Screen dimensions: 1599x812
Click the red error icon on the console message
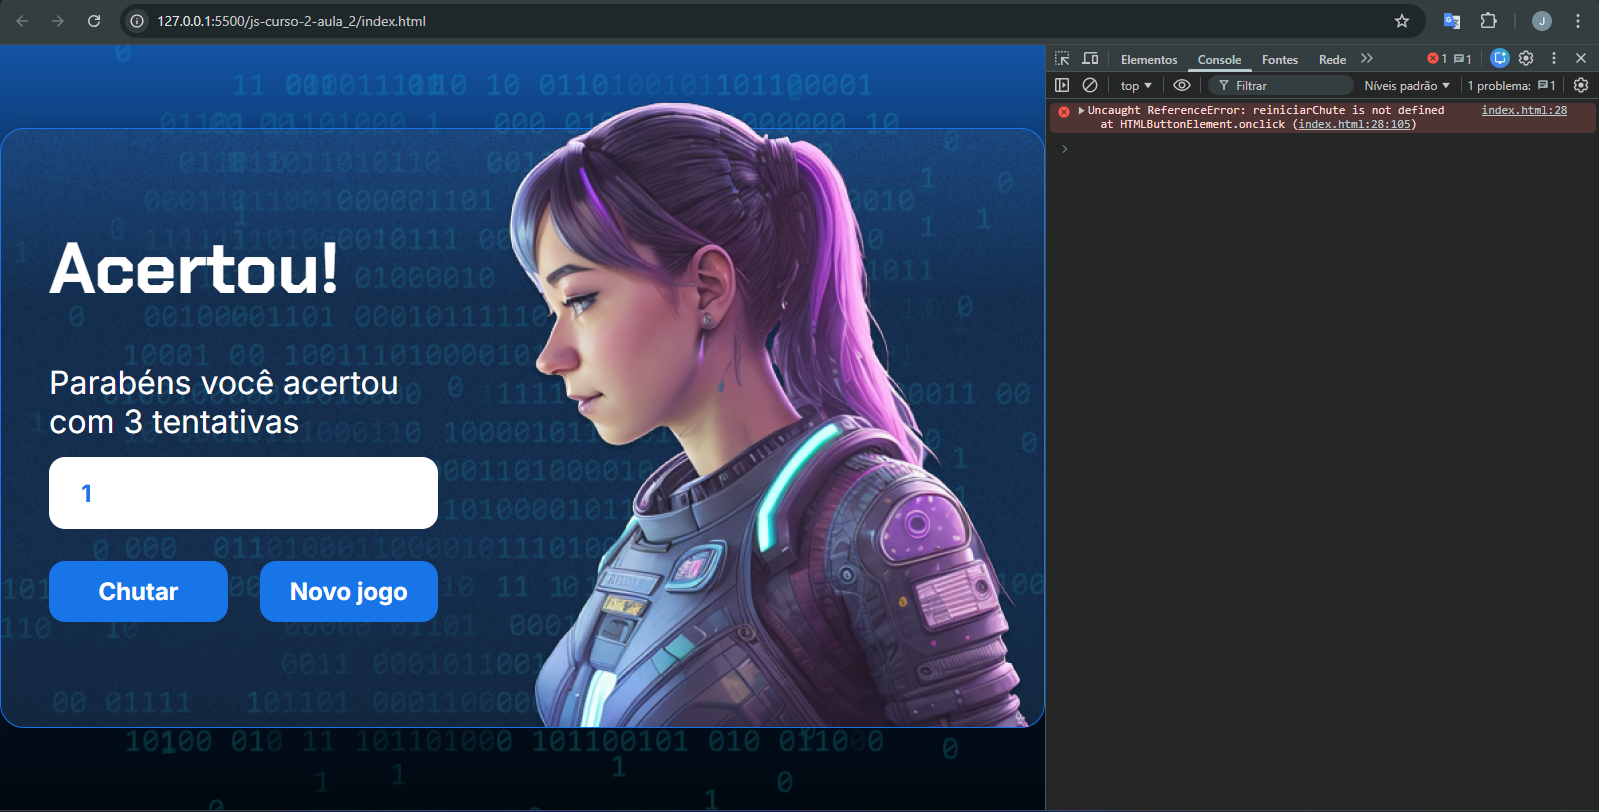point(1064,111)
